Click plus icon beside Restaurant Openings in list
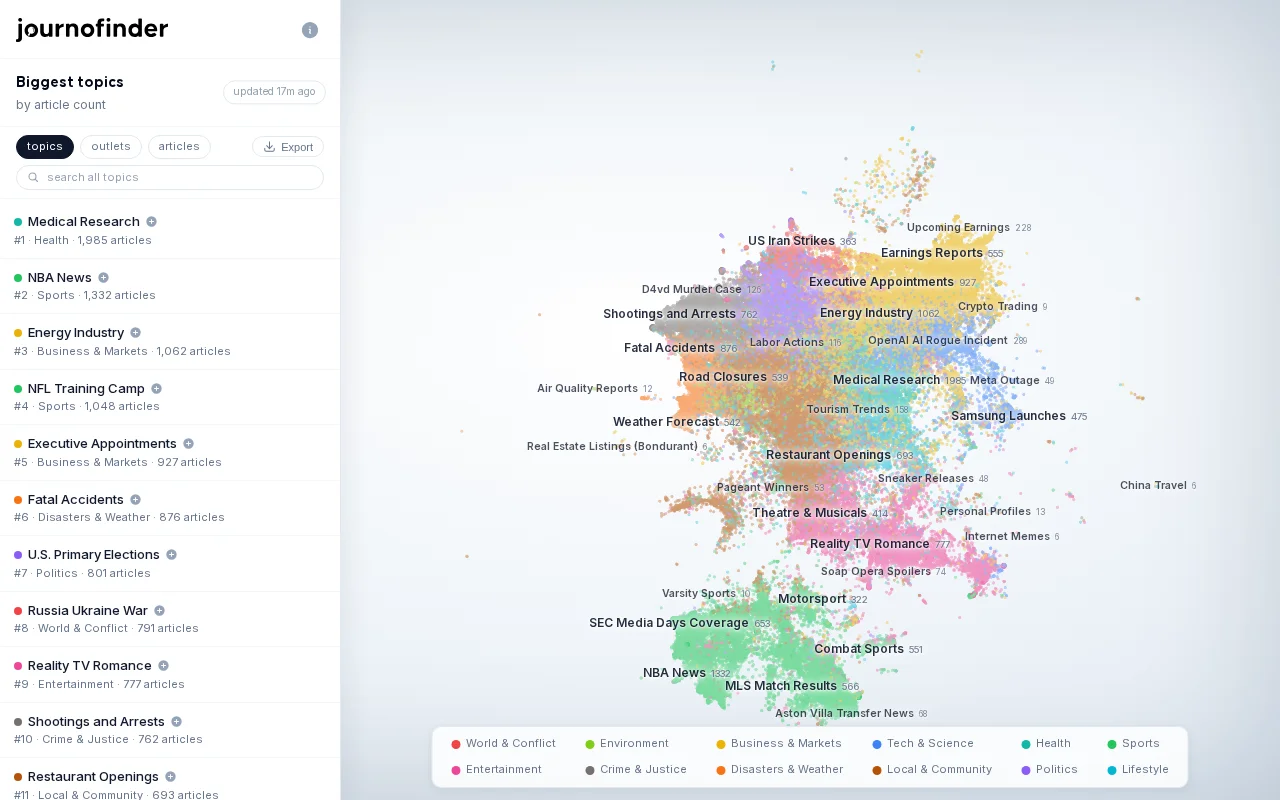This screenshot has height=800, width=1280. (x=170, y=777)
